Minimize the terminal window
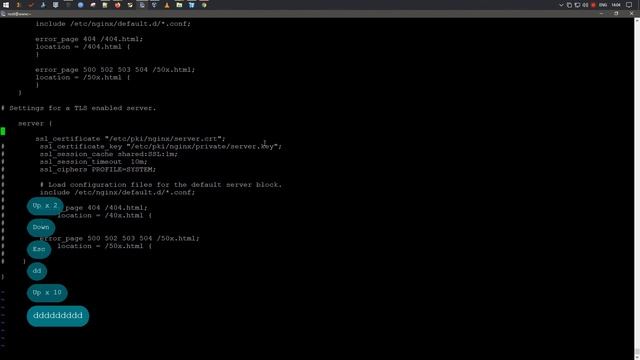Viewport: 640px width, 360px height. click(601, 13)
